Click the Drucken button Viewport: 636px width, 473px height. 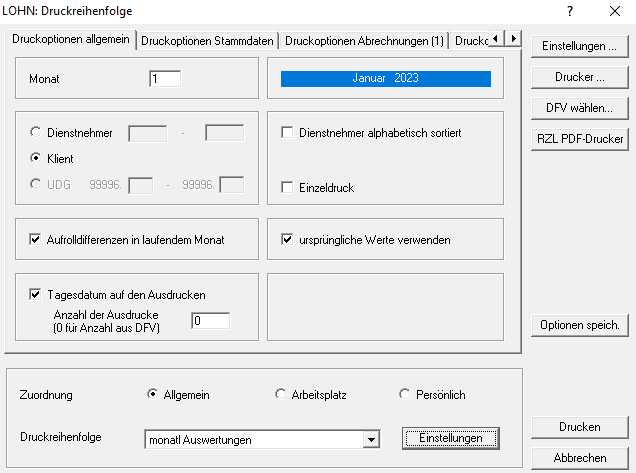pos(580,427)
